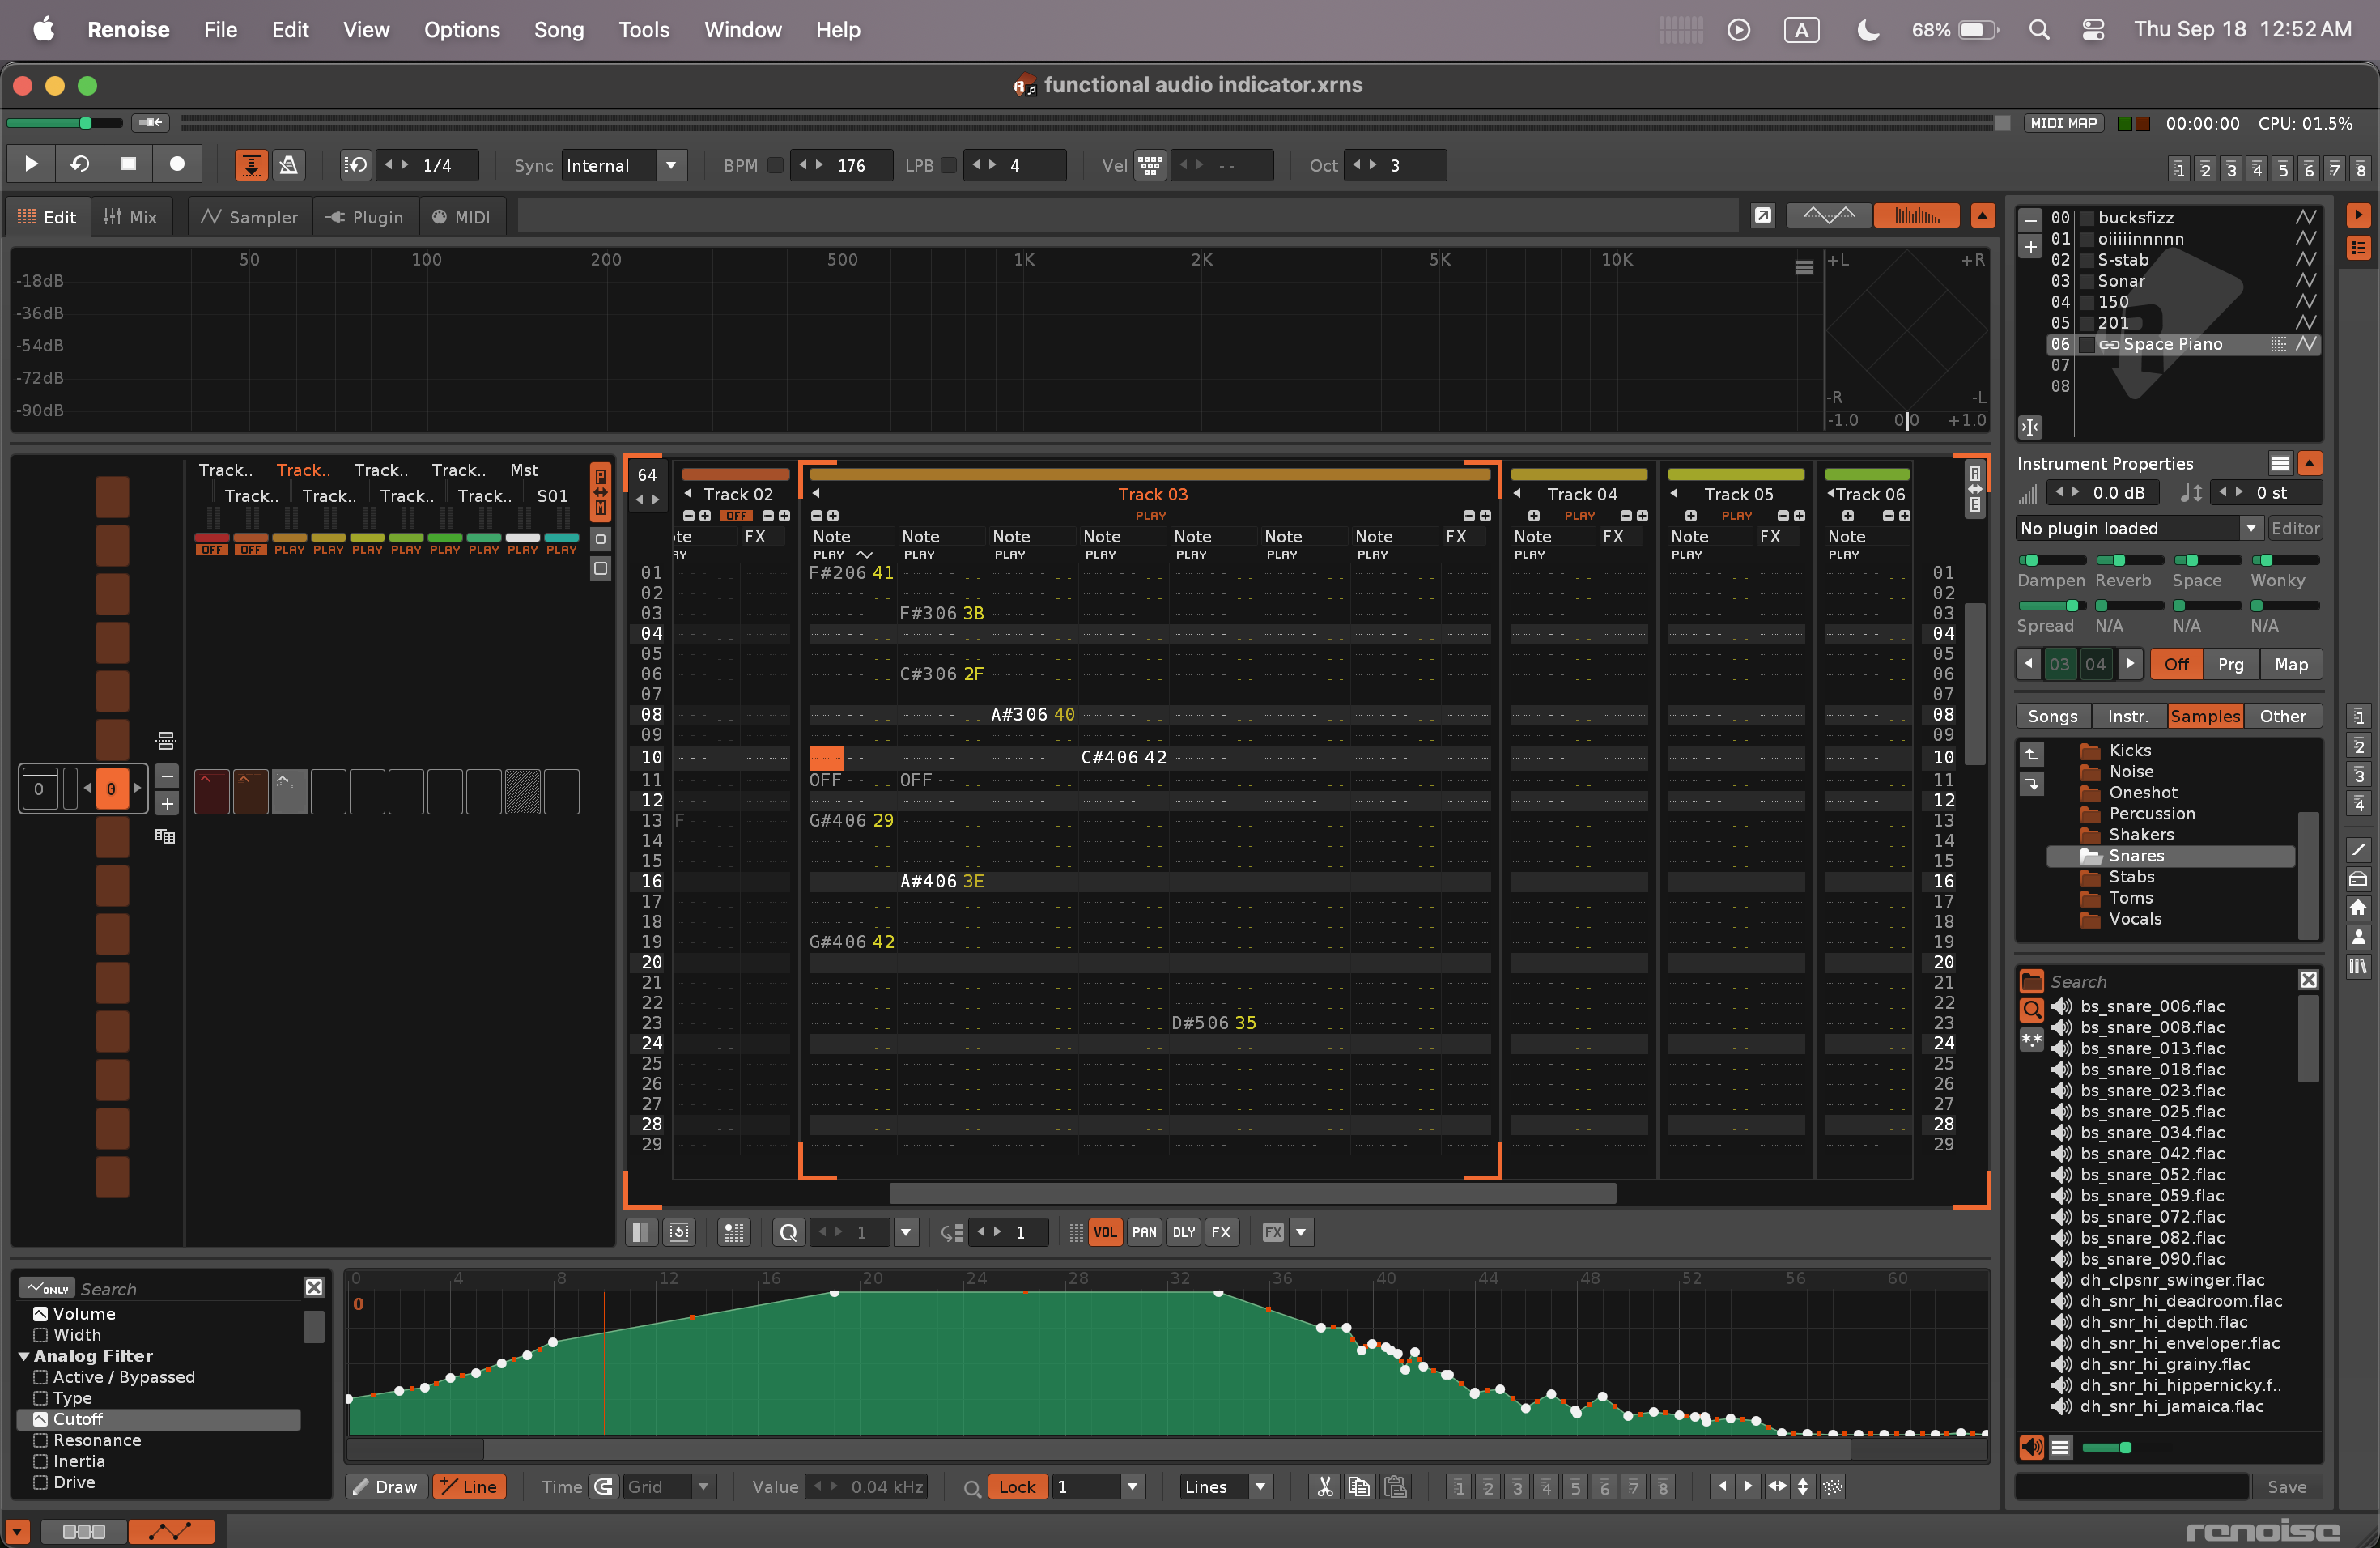Image resolution: width=2380 pixels, height=1548 pixels.
Task: Close the sample browser search box
Action: 2308,980
